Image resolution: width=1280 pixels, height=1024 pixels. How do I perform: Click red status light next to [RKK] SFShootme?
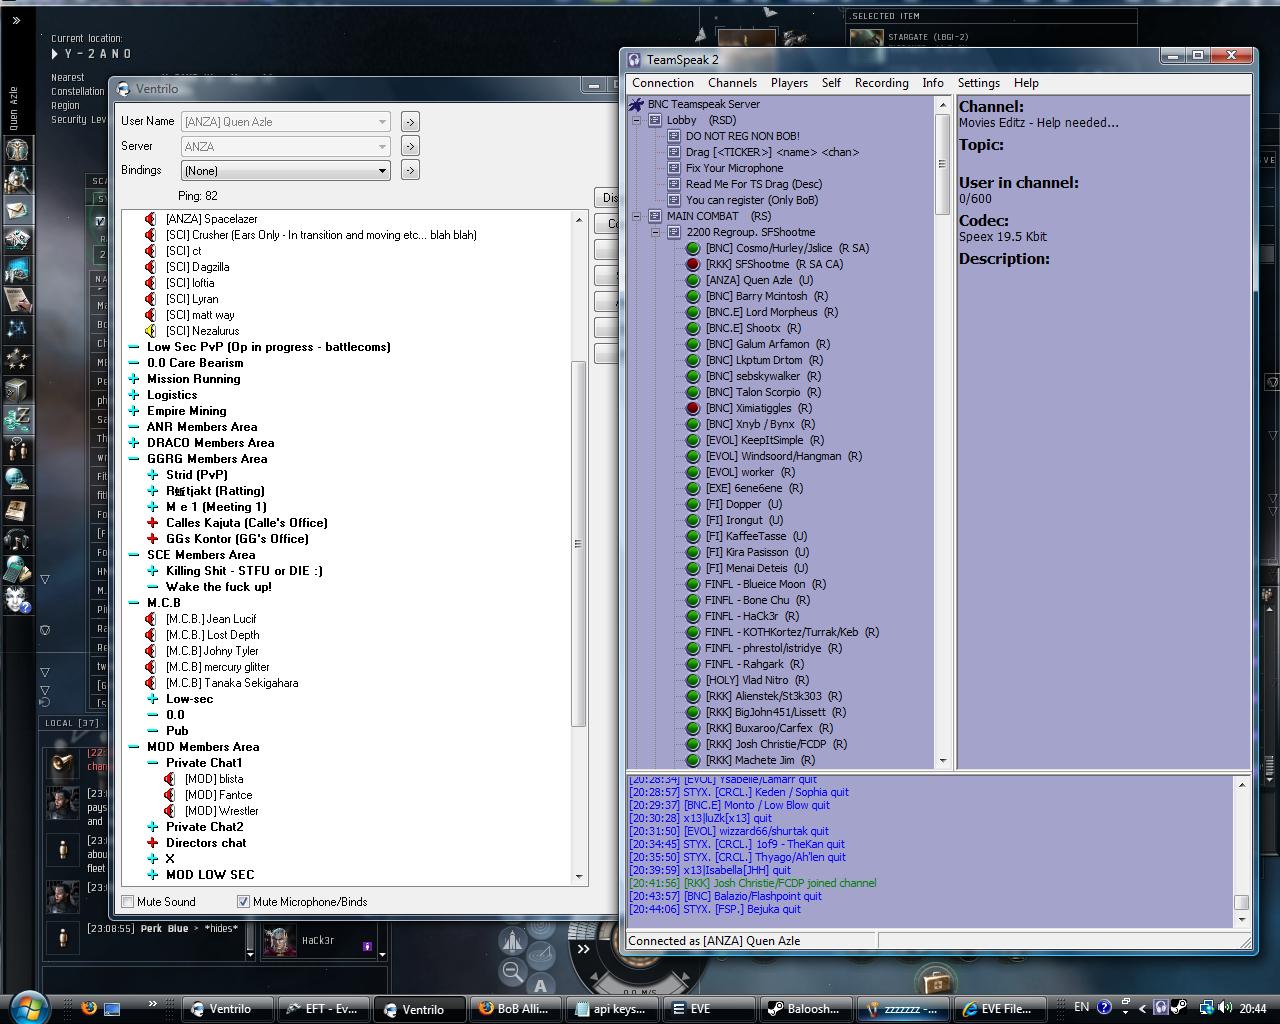[x=692, y=264]
